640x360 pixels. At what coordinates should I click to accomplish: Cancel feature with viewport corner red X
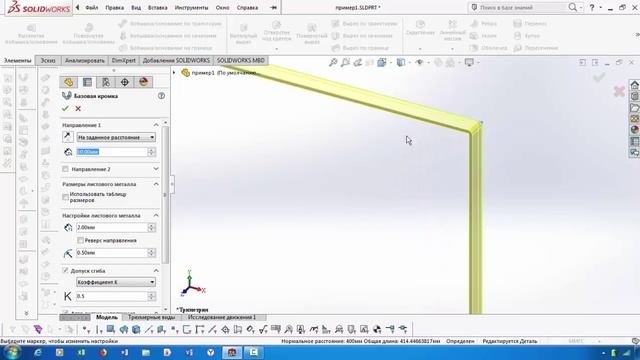(x=619, y=91)
